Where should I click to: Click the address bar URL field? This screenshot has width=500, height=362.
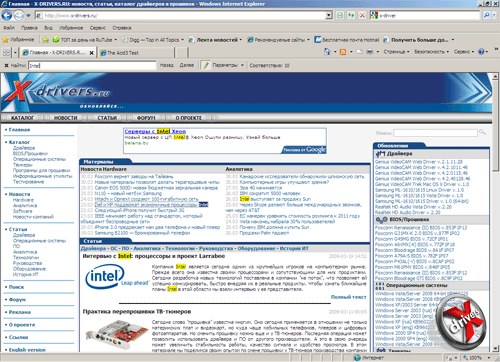[x=180, y=15]
